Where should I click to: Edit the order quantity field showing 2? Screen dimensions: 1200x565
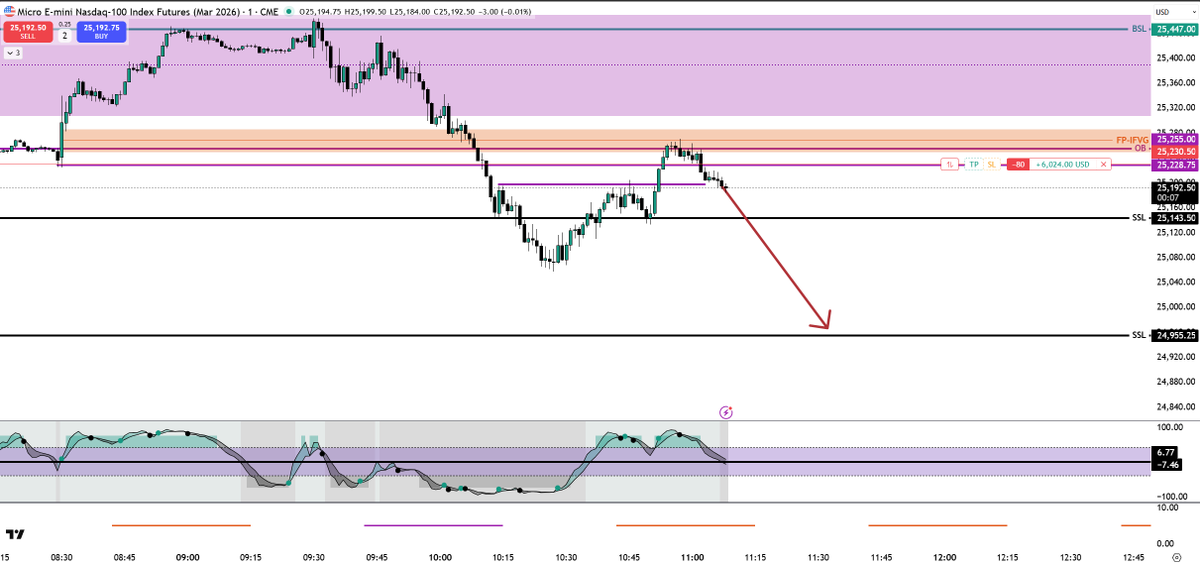63,35
